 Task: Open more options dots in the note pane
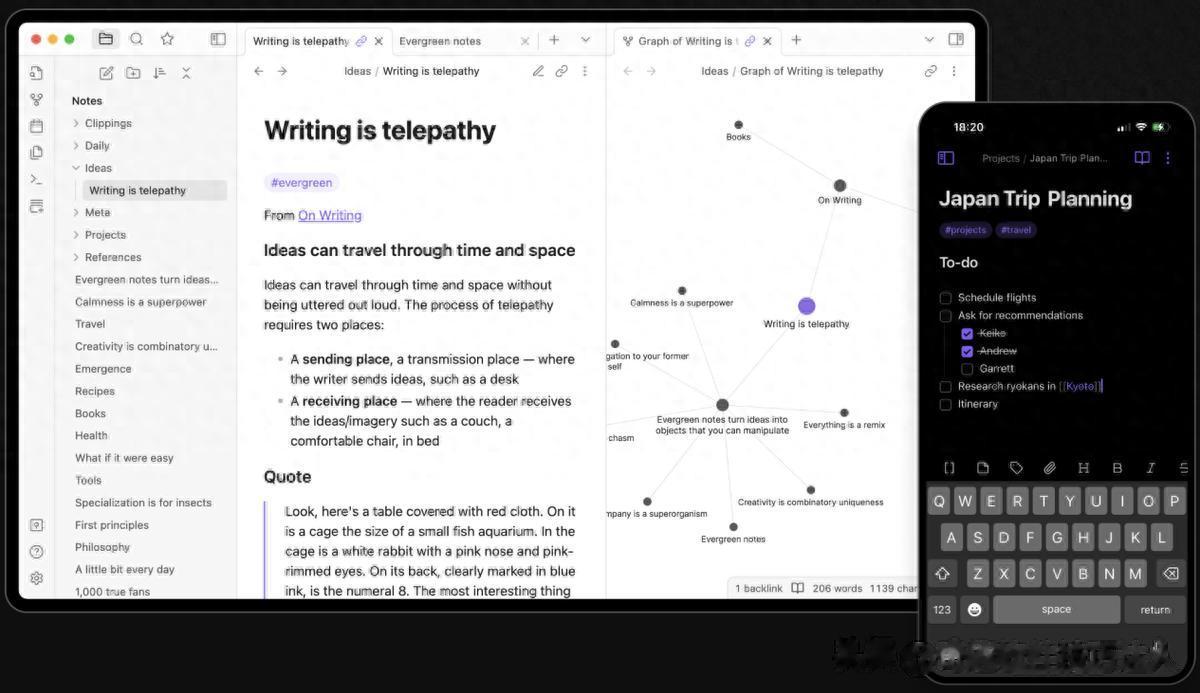pos(585,71)
